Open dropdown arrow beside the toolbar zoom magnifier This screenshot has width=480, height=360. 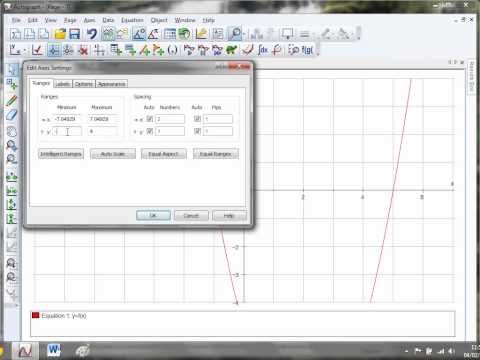pos(244,34)
